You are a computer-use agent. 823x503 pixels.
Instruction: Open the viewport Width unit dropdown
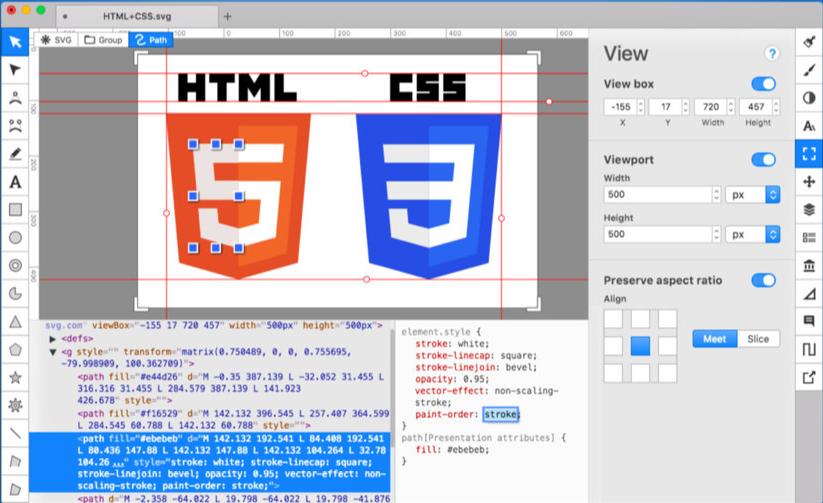click(752, 195)
